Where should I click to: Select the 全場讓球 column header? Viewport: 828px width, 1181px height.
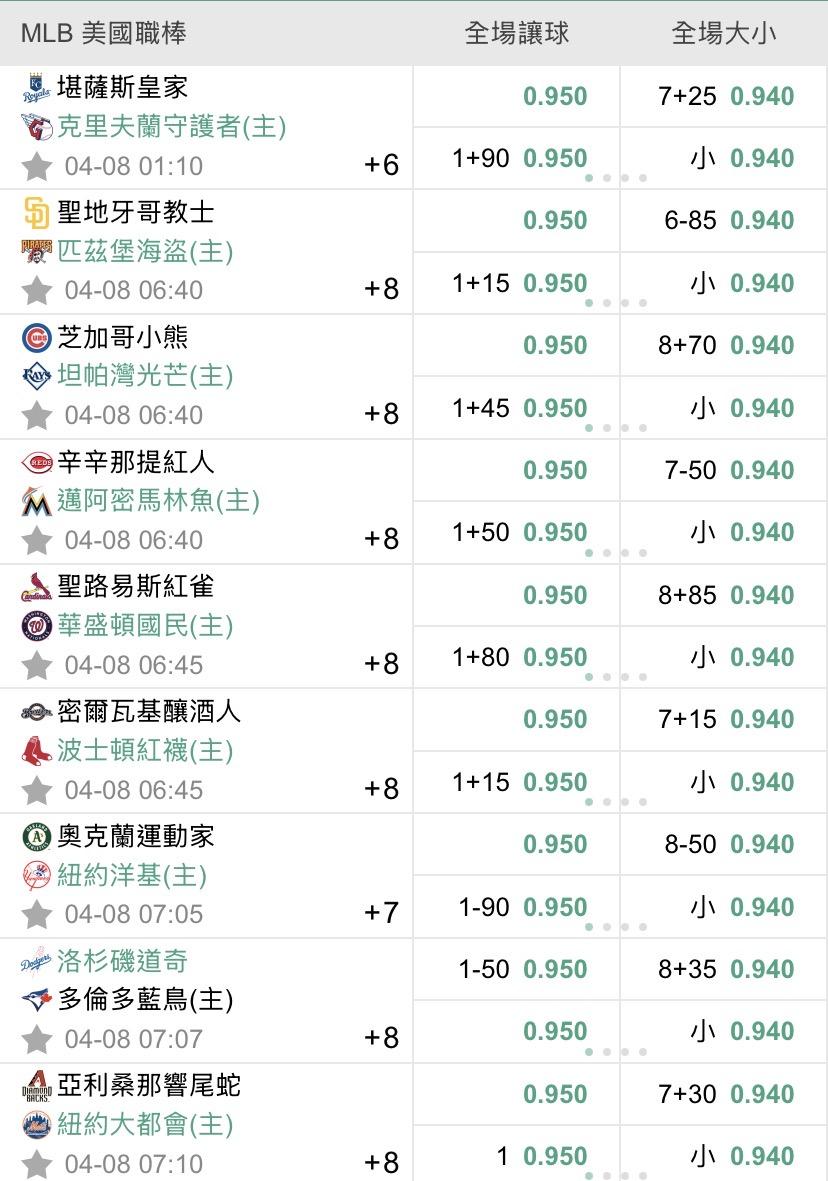(517, 33)
